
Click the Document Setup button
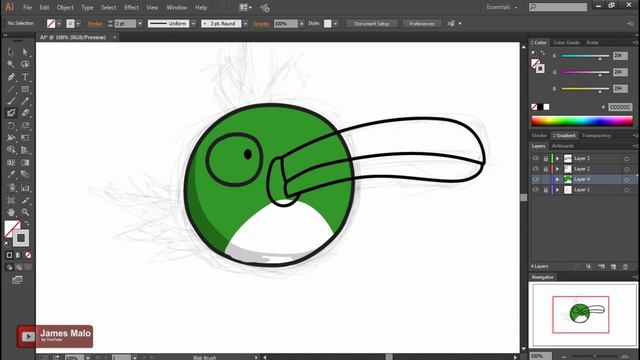point(371,24)
